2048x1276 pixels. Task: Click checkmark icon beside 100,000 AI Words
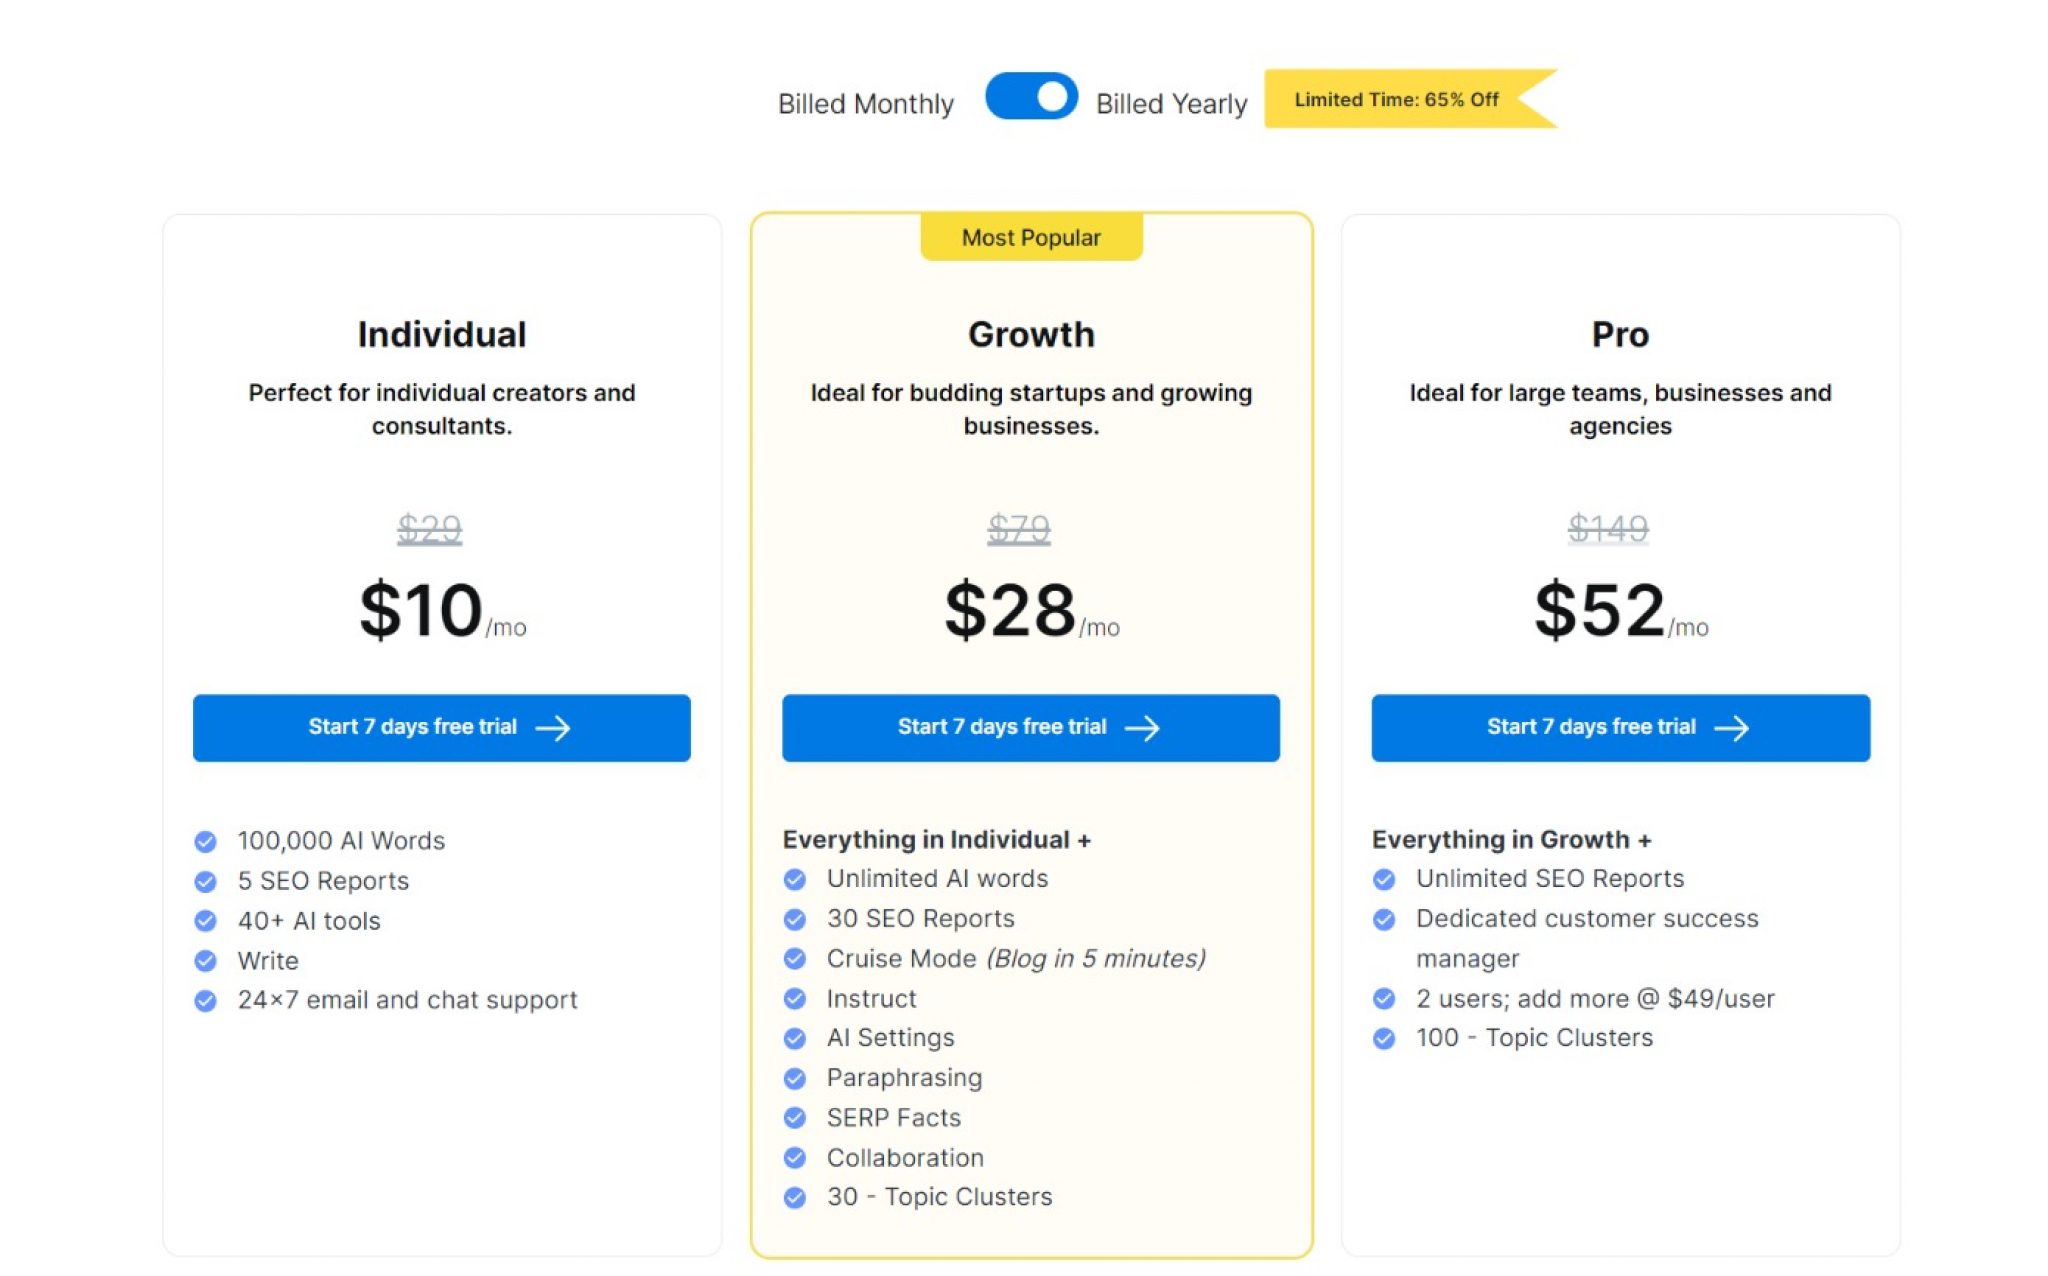click(205, 842)
